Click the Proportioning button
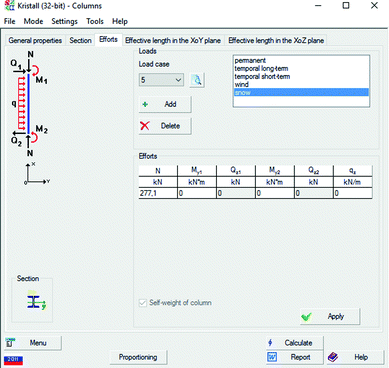This screenshot has width=389, height=368. (138, 357)
